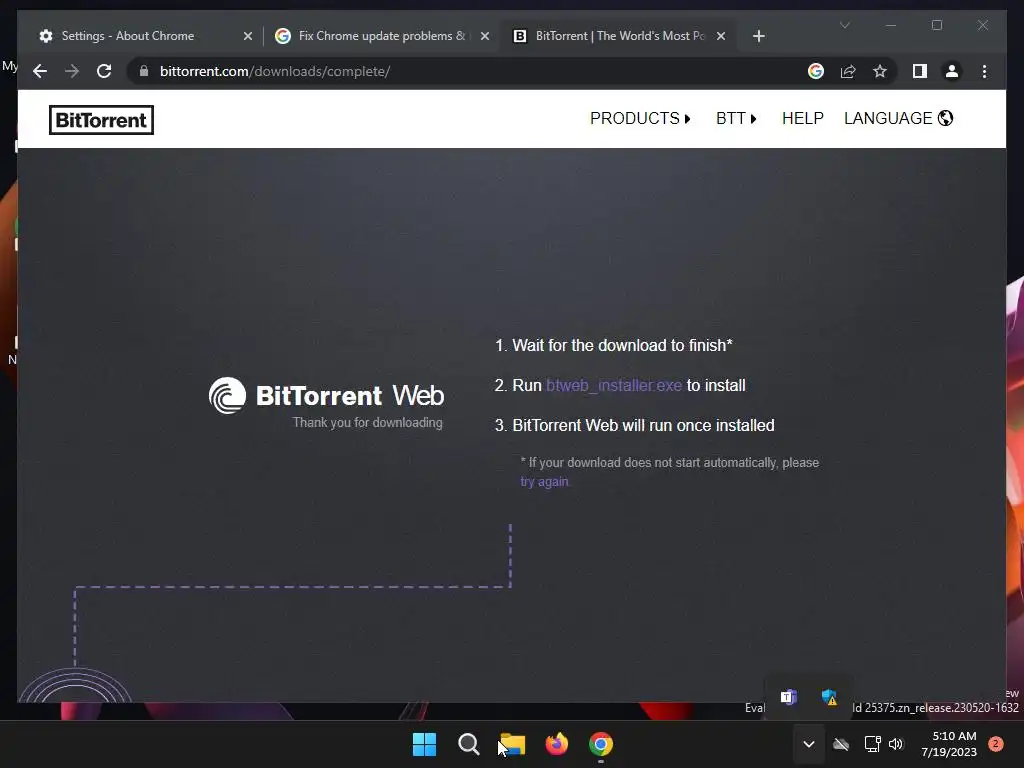Click the Google icon in address bar
The height and width of the screenshot is (768, 1024).
[x=816, y=71]
